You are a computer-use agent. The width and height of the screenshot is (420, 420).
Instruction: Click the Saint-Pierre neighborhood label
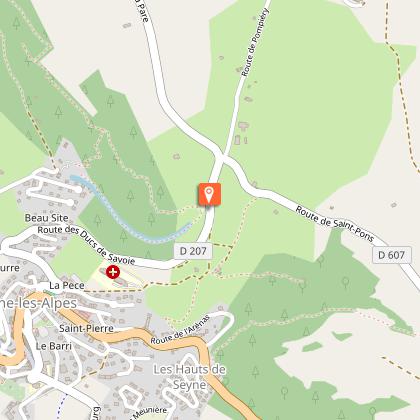(86, 328)
